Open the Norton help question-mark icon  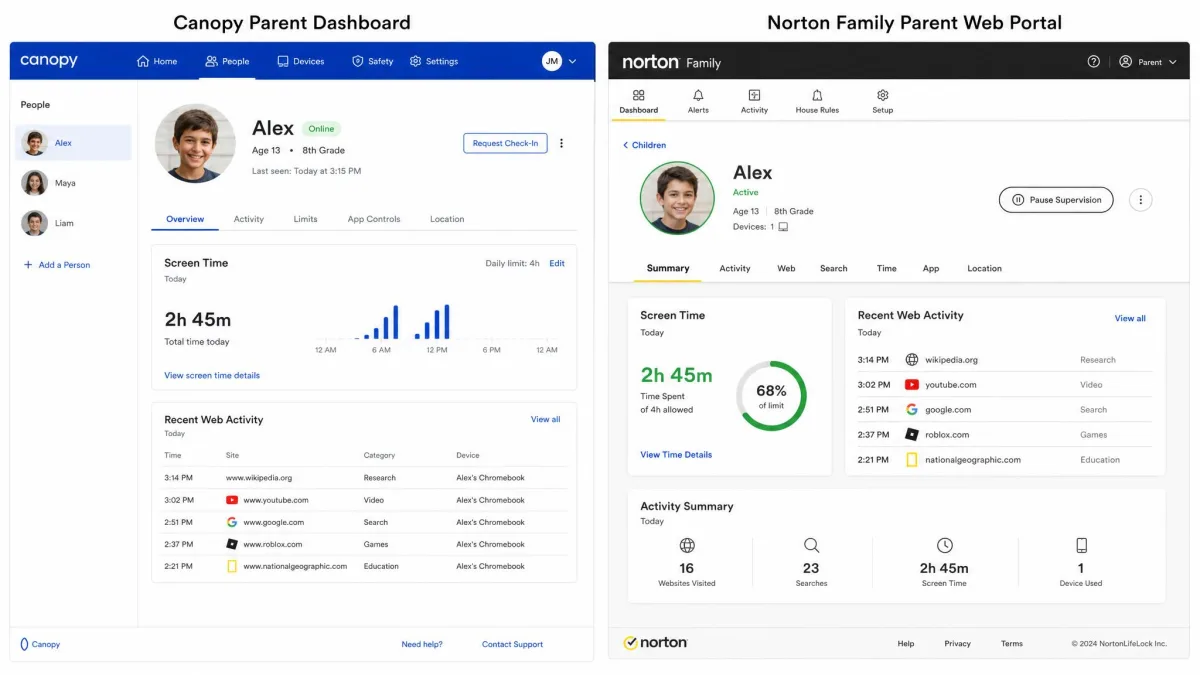[x=1093, y=62]
